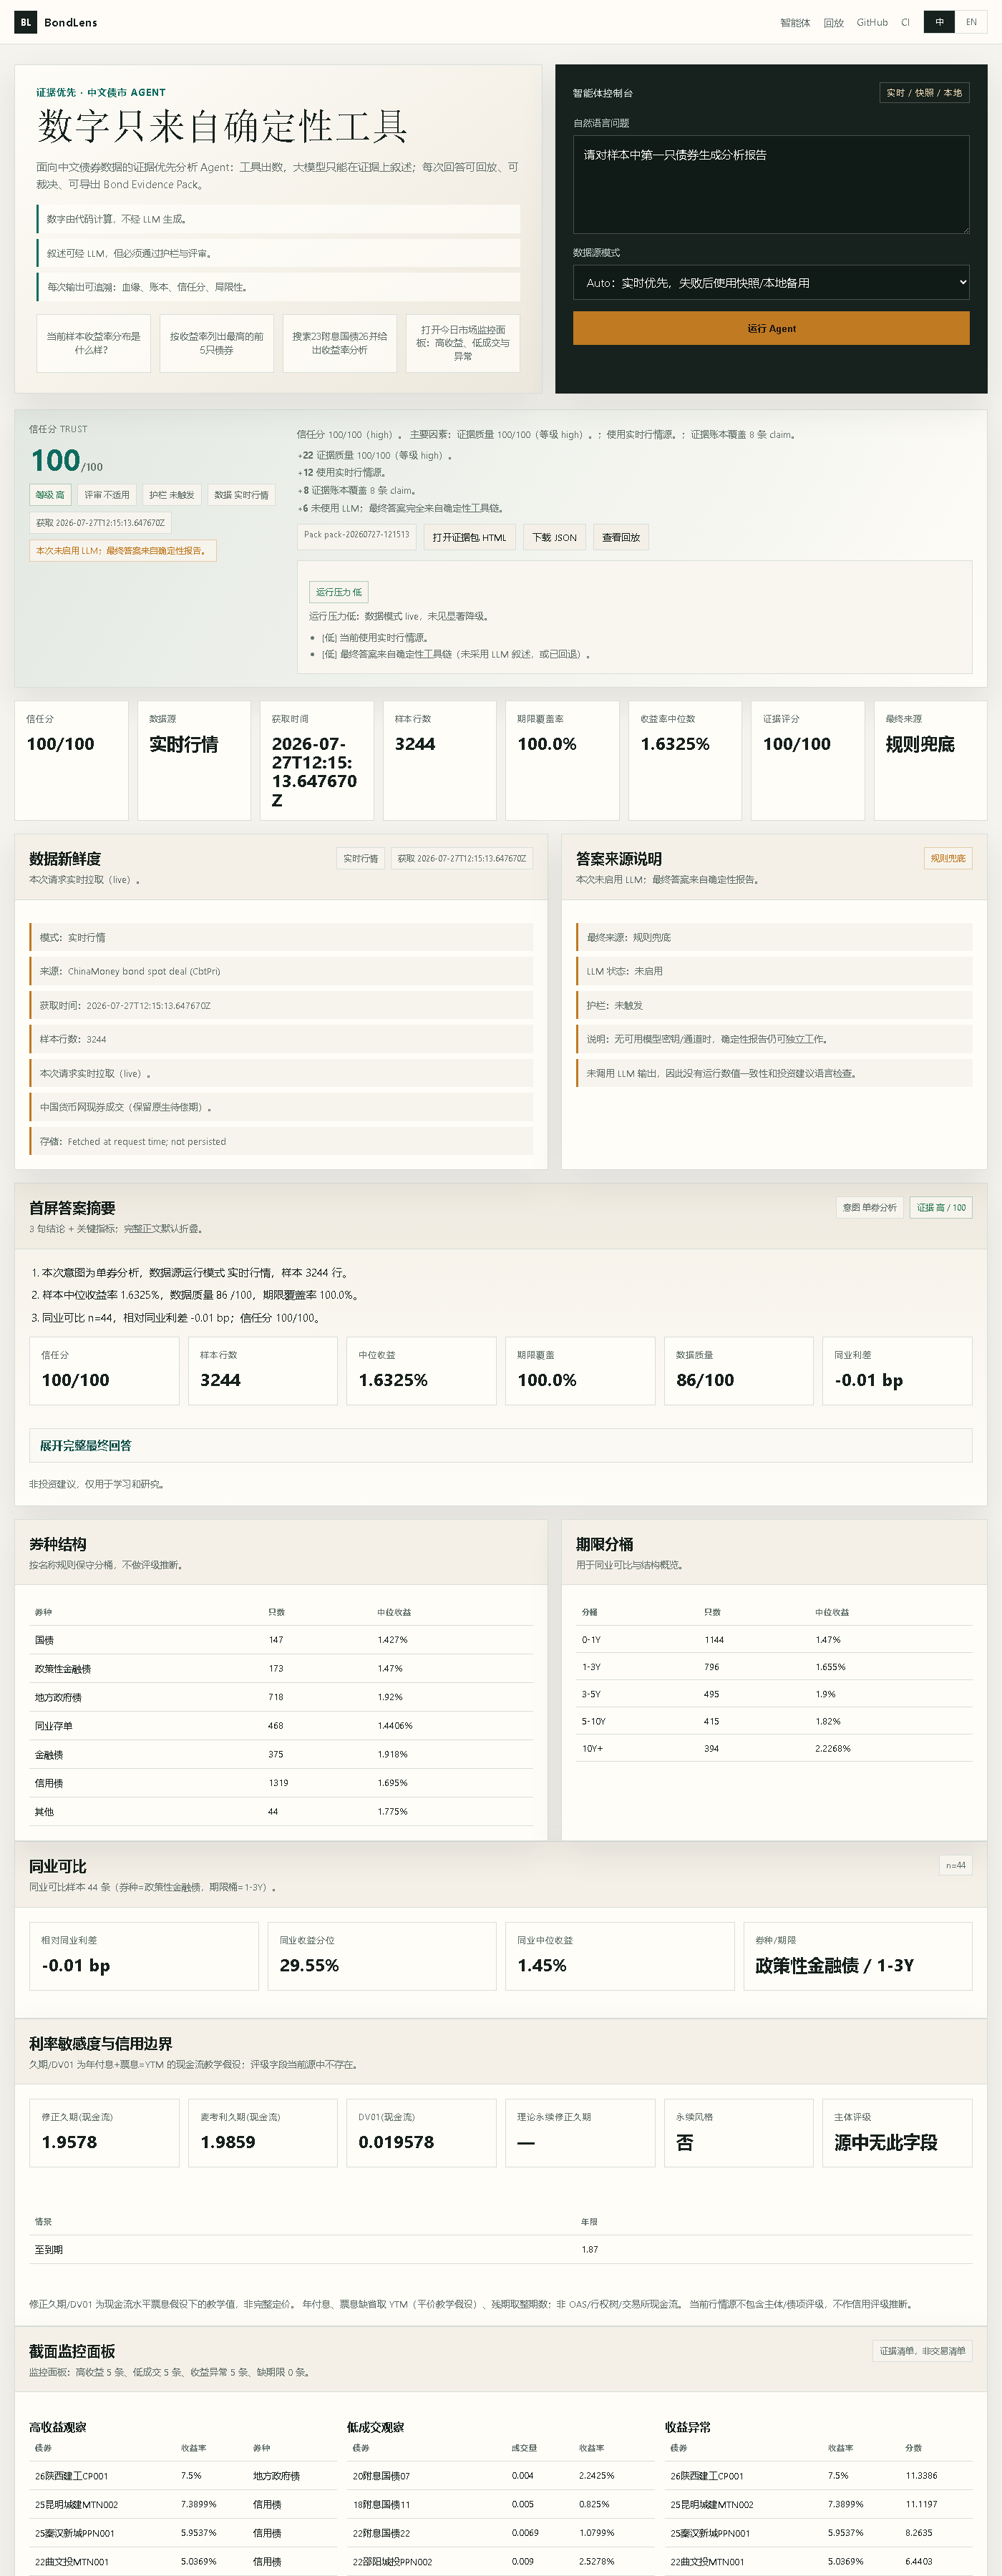Click the 等级 高 badge

(50, 495)
